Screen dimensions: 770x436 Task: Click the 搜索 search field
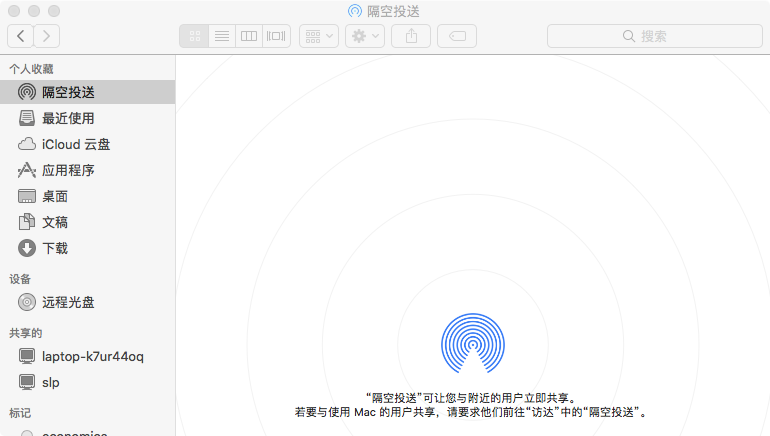coord(651,36)
